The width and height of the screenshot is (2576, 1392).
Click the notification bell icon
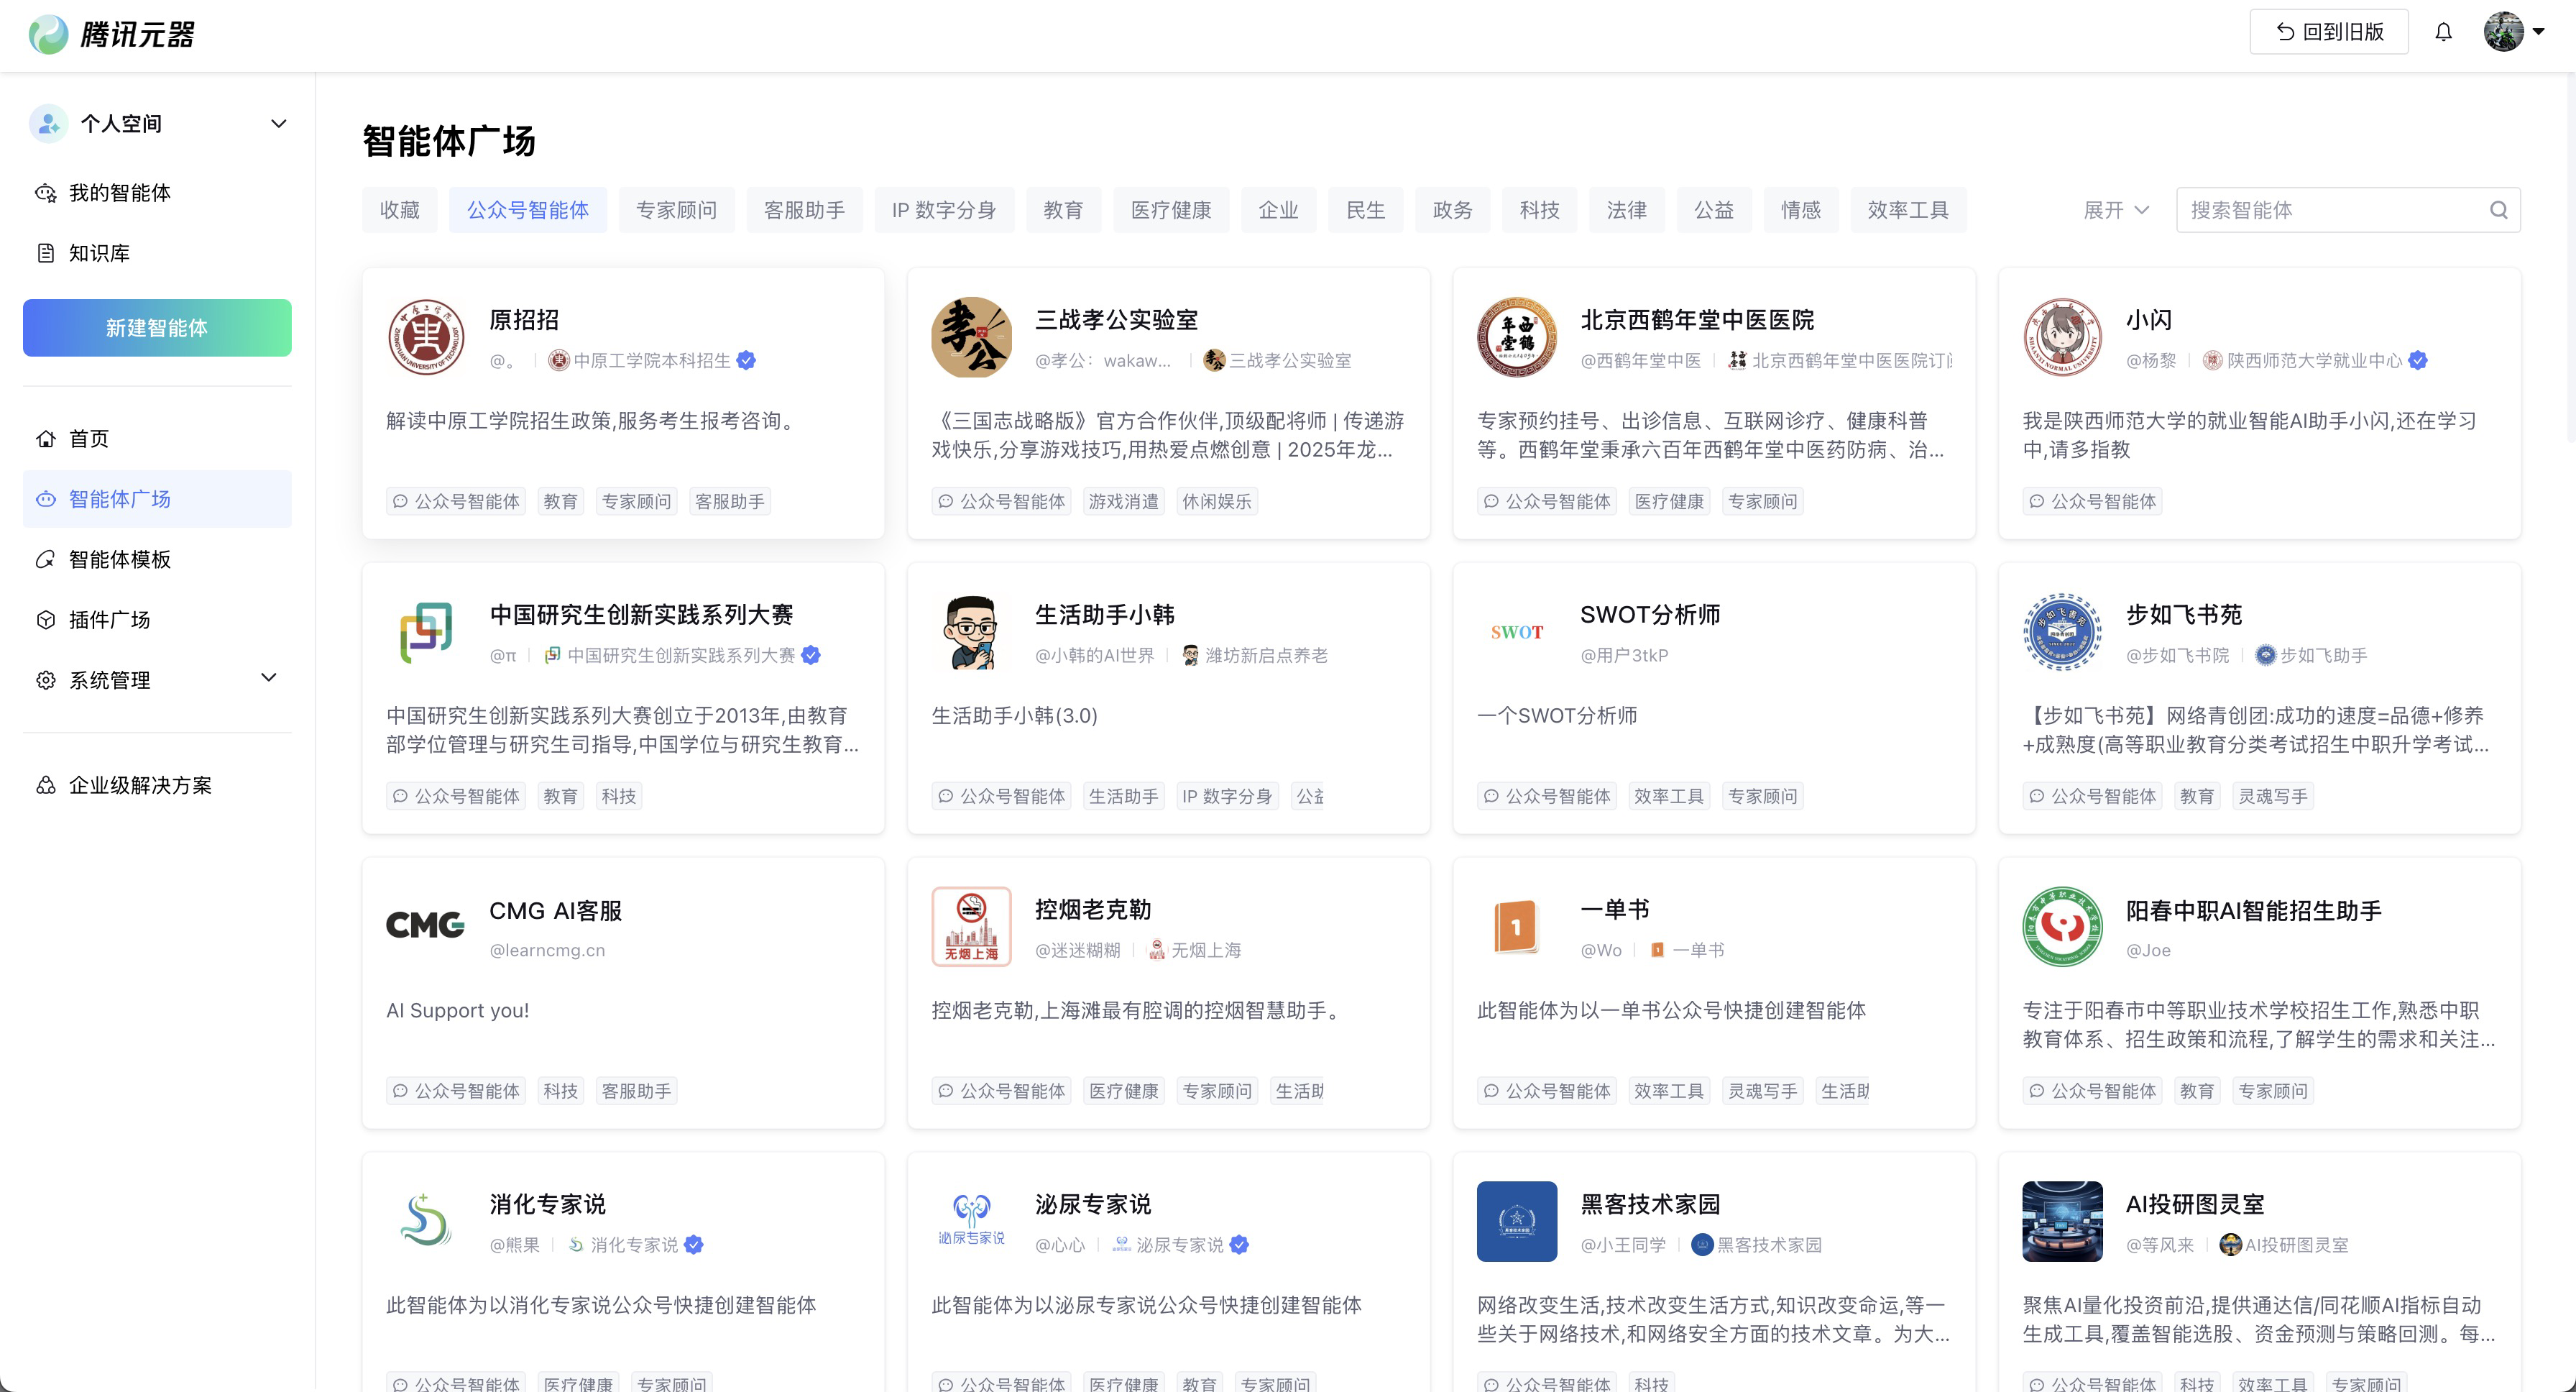(x=2443, y=32)
